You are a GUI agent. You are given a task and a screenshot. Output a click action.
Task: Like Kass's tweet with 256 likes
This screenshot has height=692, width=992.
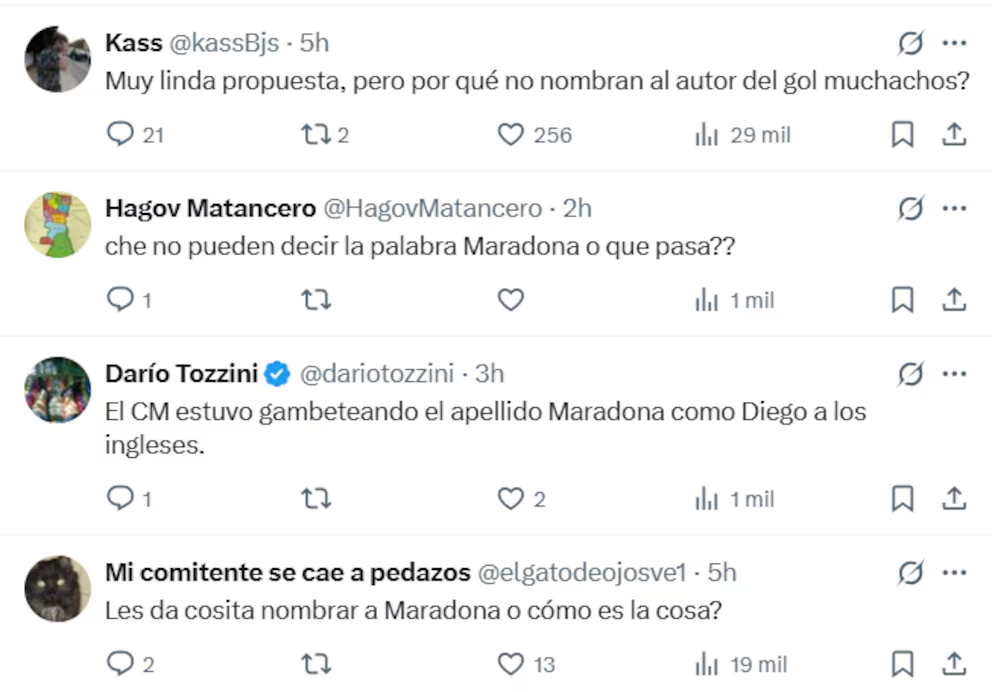pos(511,134)
